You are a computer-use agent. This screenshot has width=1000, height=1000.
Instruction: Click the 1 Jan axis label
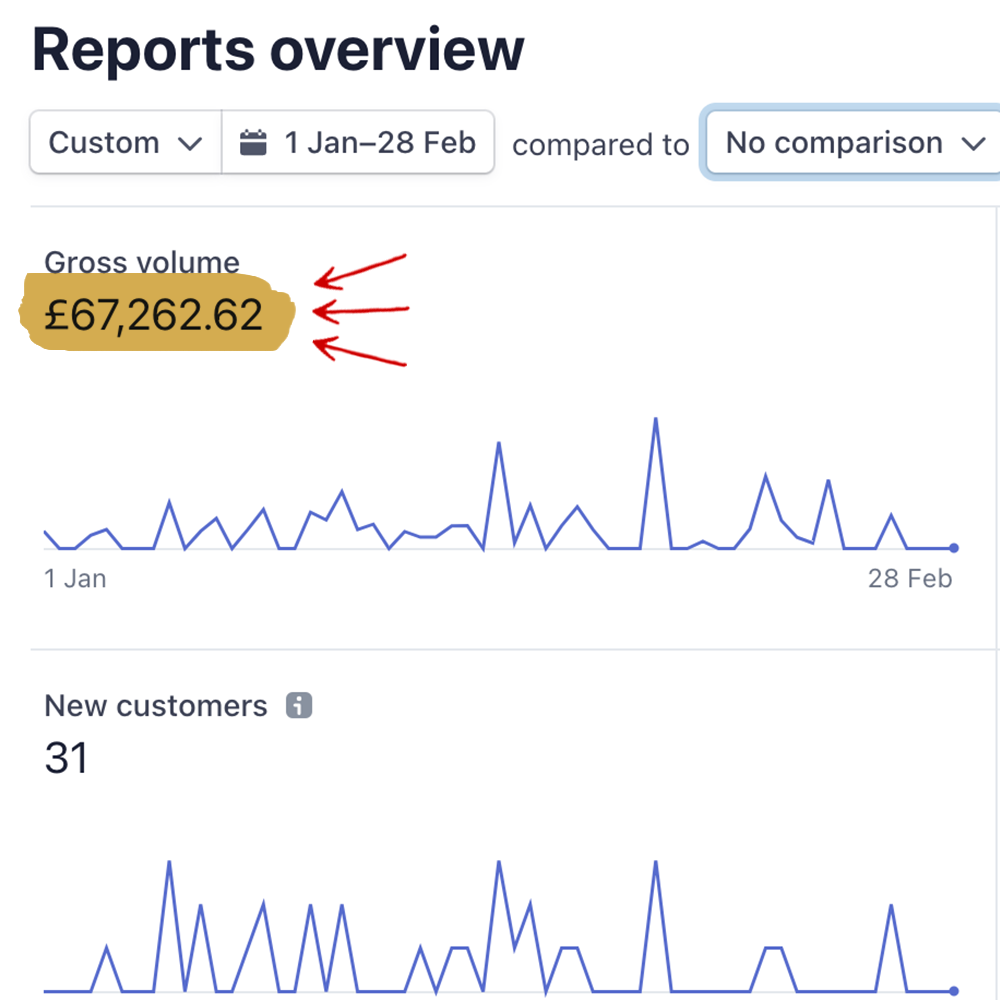coord(75,579)
